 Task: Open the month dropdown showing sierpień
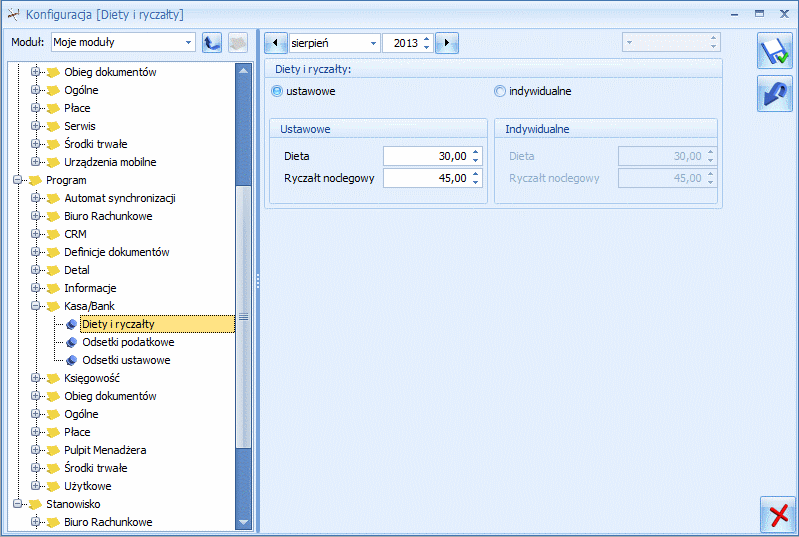tap(374, 43)
